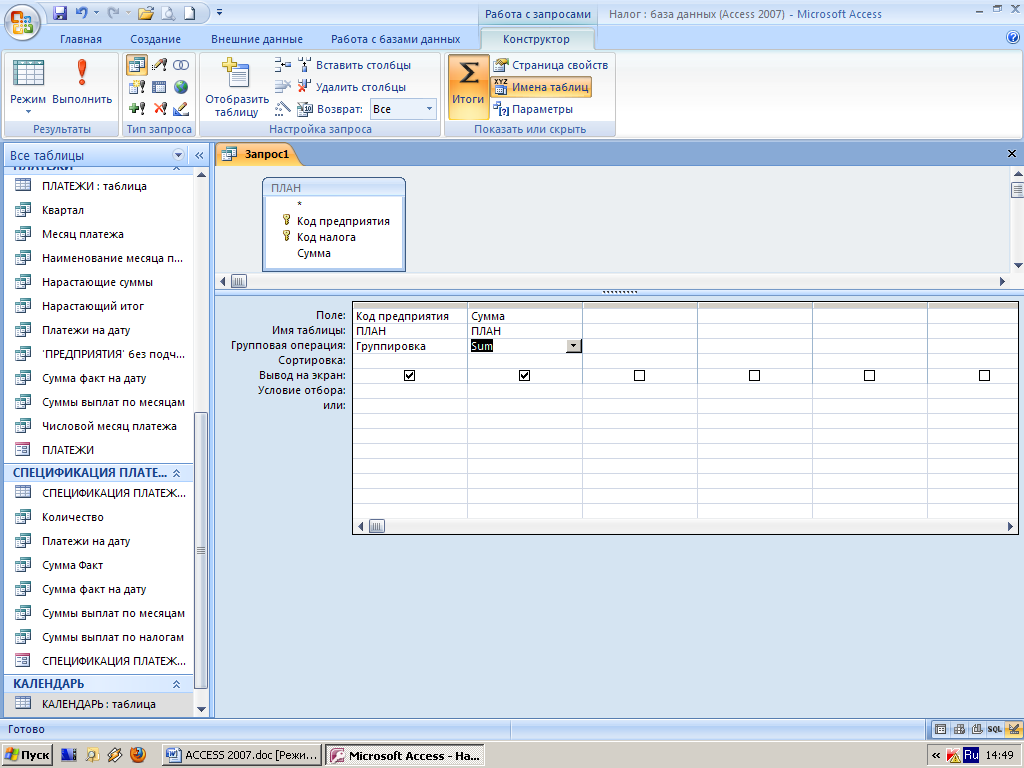Screen dimensions: 1024x768
Task: Tick the show checkbox in sixth grid column
Action: coord(984,376)
